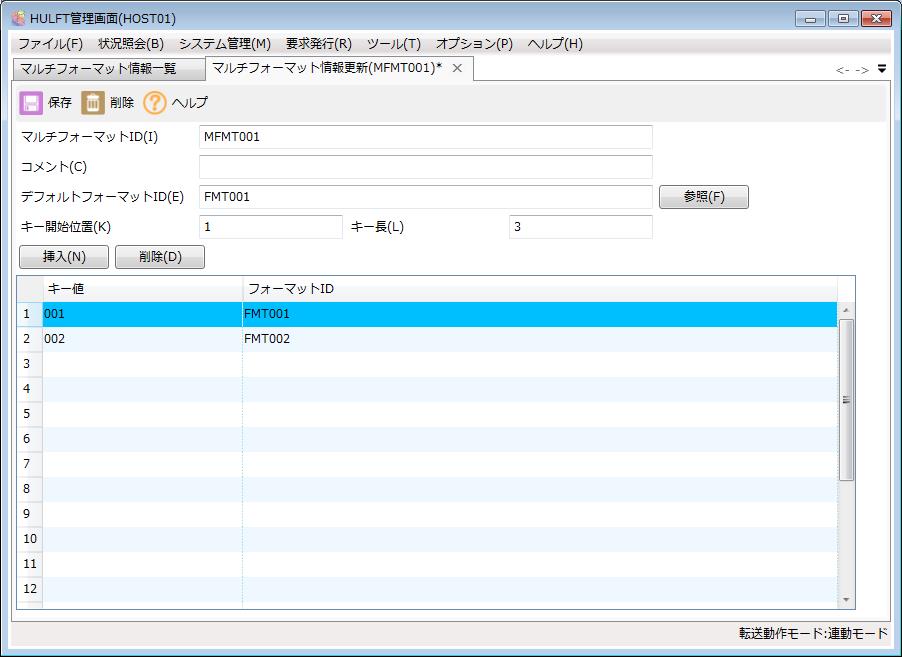Click the フォーマットID column header
The width and height of the screenshot is (902, 657).
point(540,289)
